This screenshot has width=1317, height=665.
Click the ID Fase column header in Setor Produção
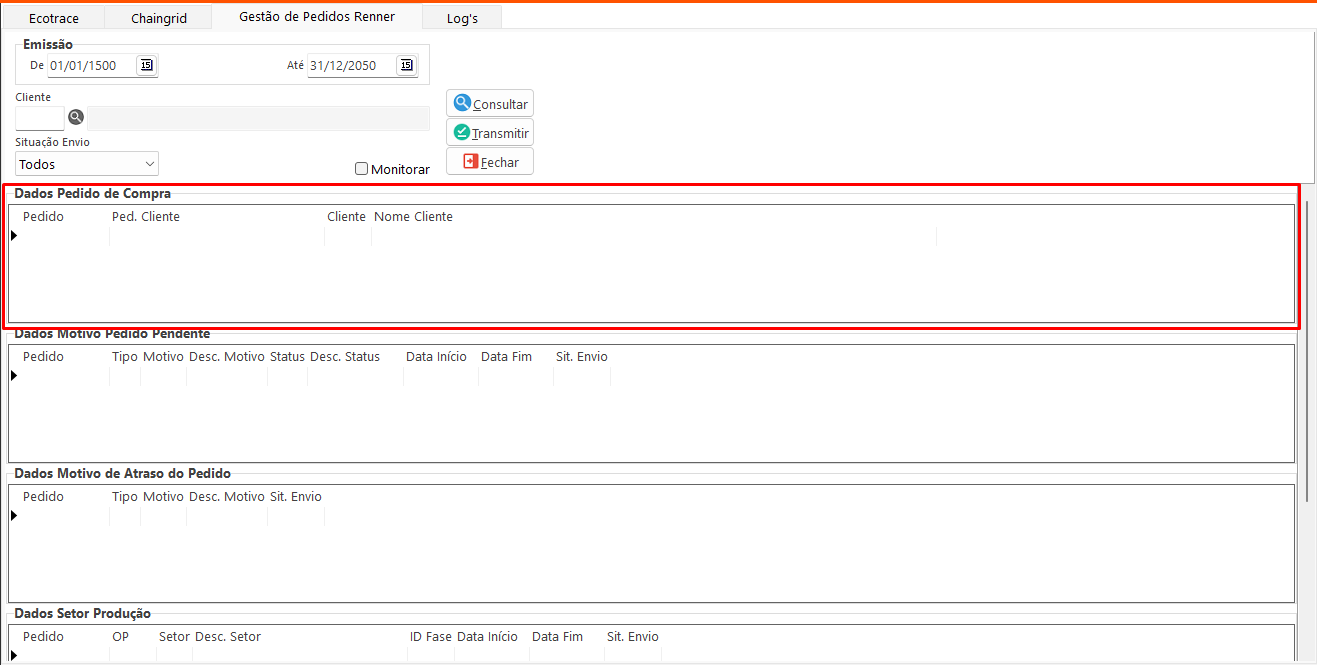[x=430, y=637]
